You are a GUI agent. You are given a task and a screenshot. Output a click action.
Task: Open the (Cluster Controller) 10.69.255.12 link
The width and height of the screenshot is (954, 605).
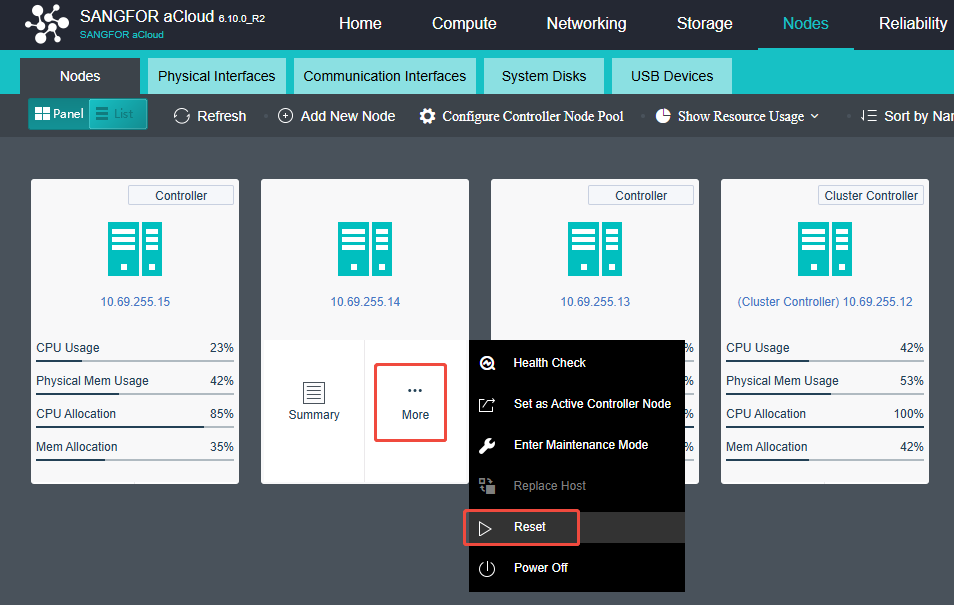pos(825,302)
